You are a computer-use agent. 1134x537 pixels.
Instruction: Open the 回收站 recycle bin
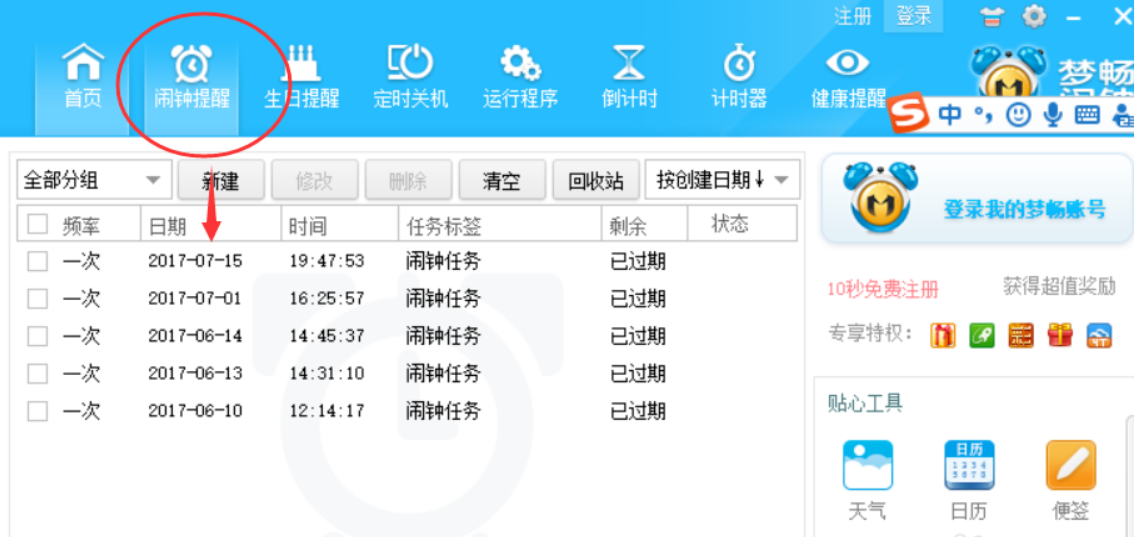click(x=596, y=179)
